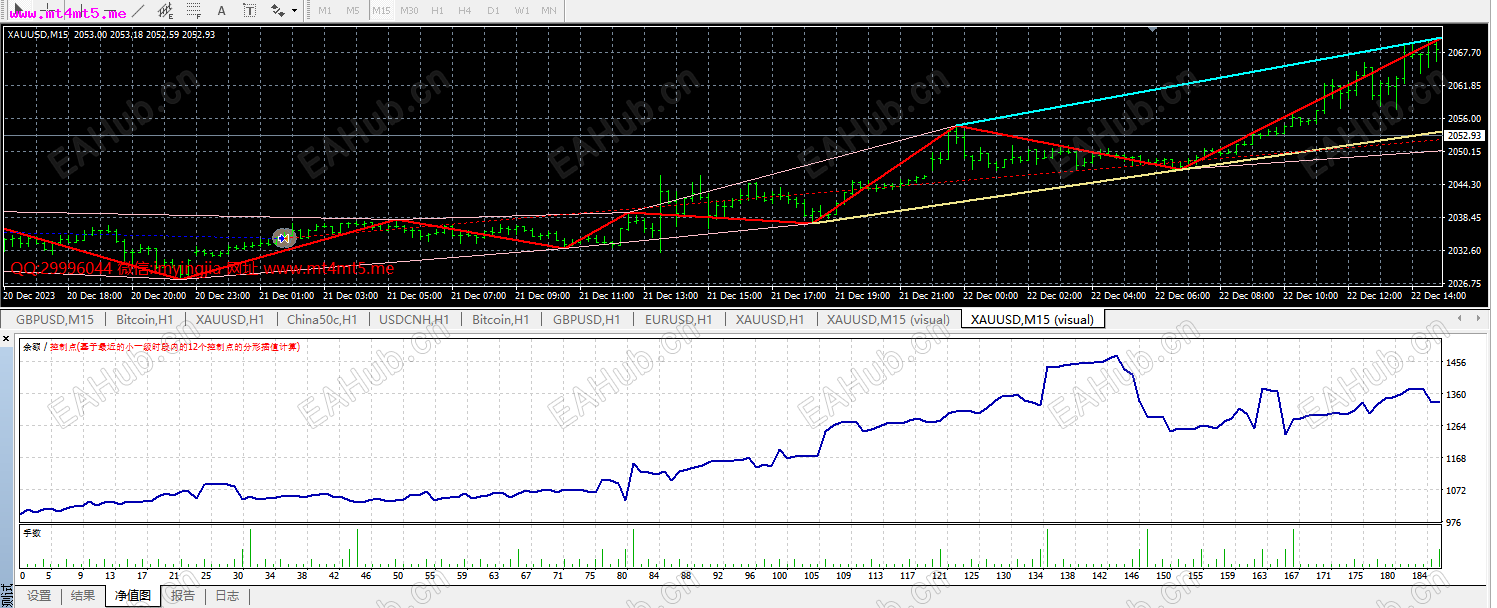Switch to EURUSD,H1 chart tab
Image resolution: width=1497 pixels, height=608 pixels.
tap(678, 319)
